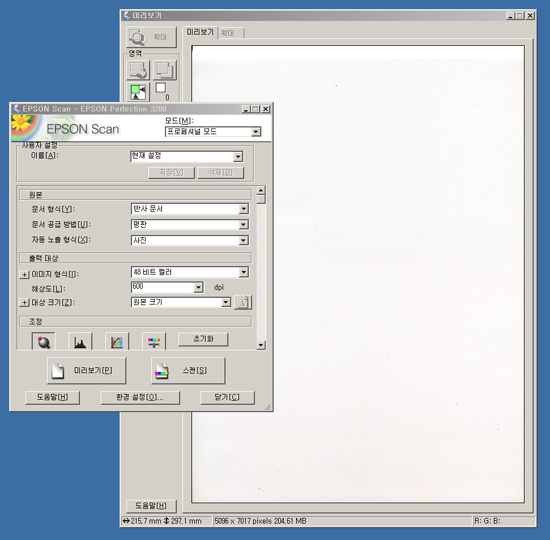The height and width of the screenshot is (540, 550).
Task: Expand the Target Size plus box
Action: pos(24,302)
